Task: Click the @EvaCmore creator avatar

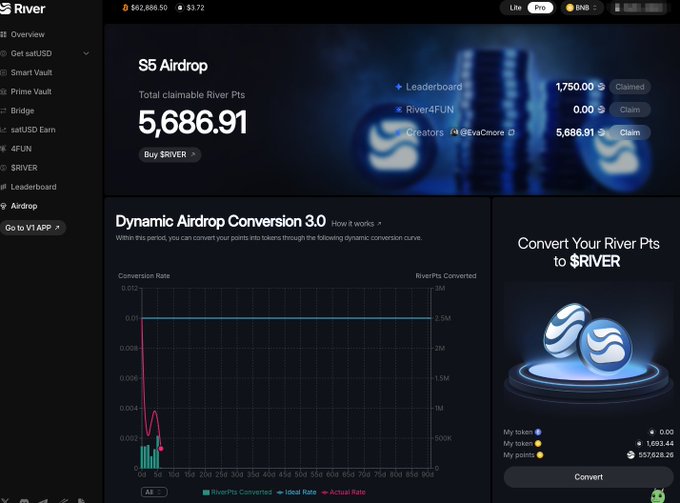Action: pyautogui.click(x=454, y=132)
